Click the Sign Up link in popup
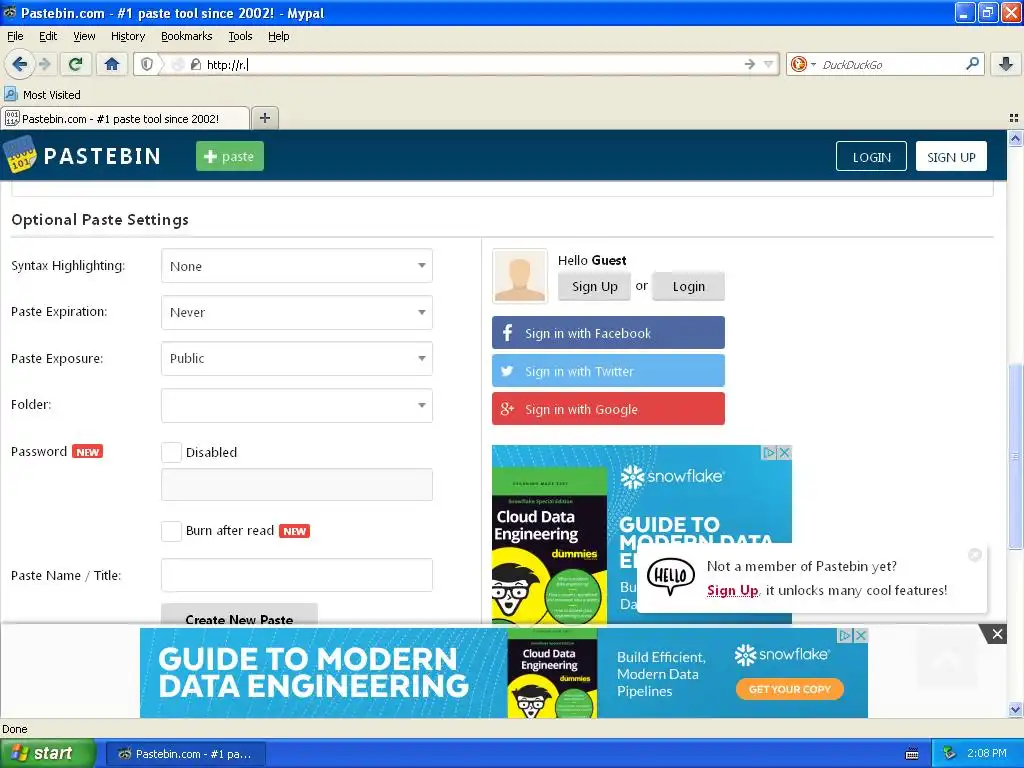The image size is (1024, 768). click(x=732, y=590)
